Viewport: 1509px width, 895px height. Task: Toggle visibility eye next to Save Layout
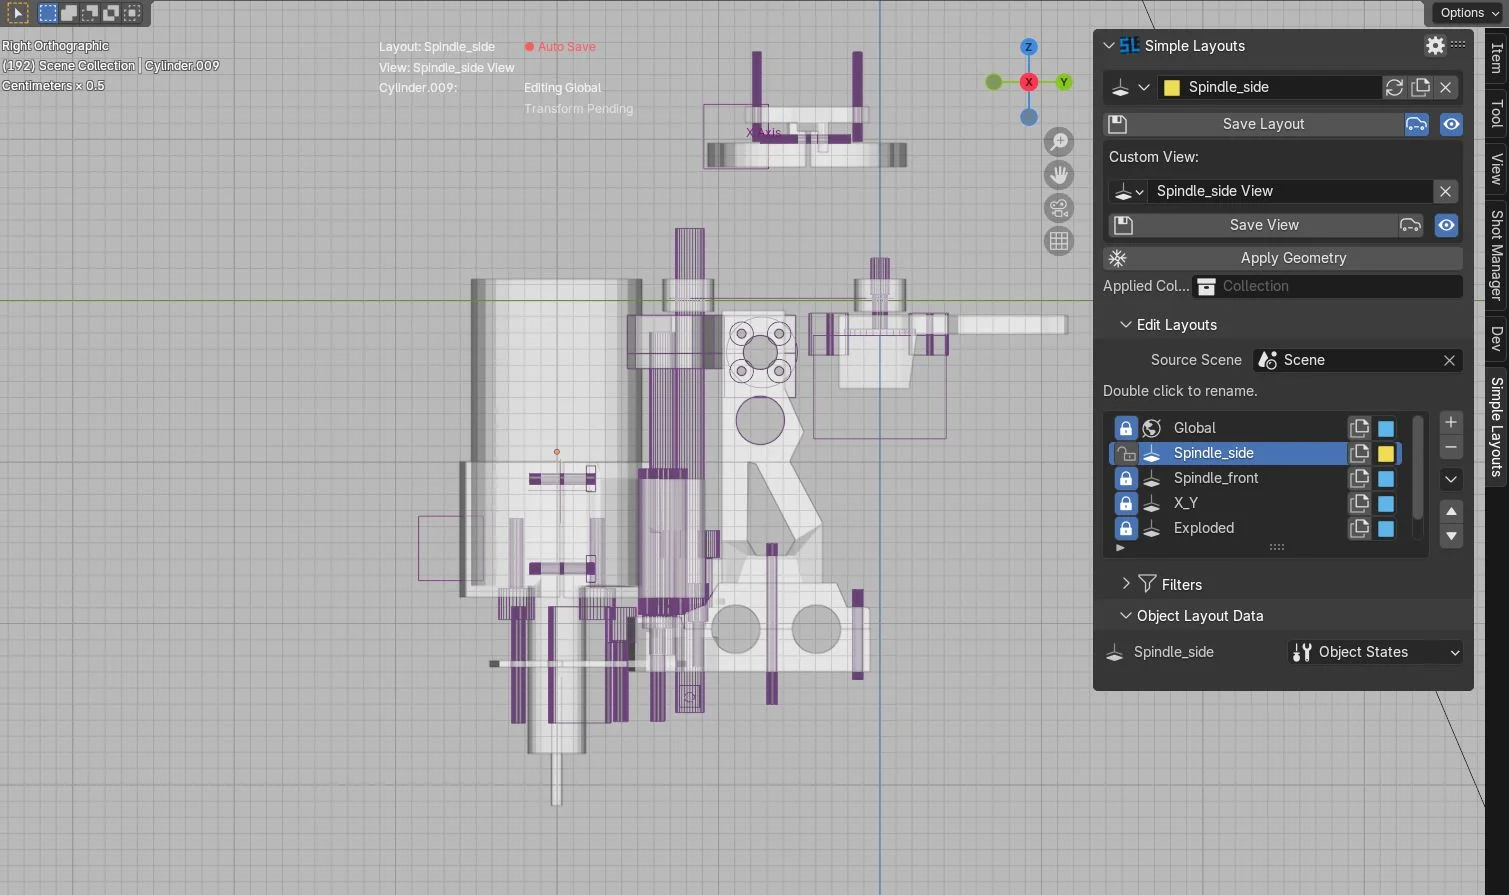click(1451, 124)
